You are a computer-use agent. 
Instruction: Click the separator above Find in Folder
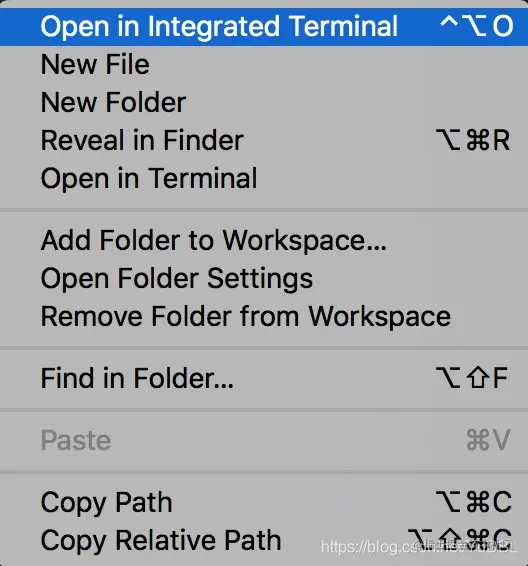click(x=264, y=348)
